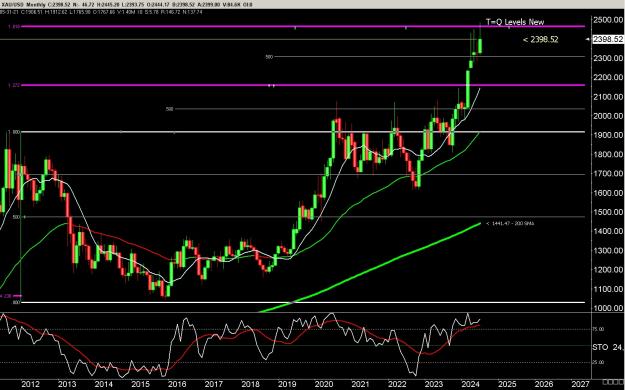This screenshot has height=390, width=625.
Task: Click the 75.00 stochastic level label
Action: (599, 329)
